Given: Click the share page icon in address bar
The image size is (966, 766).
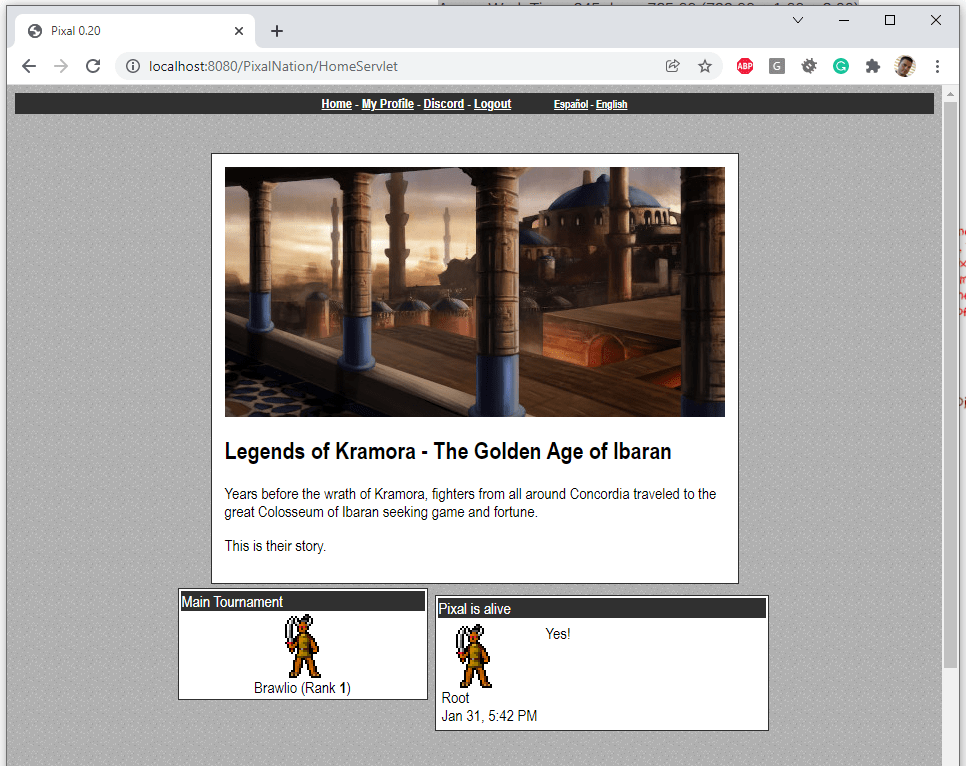Looking at the screenshot, I should coord(673,66).
